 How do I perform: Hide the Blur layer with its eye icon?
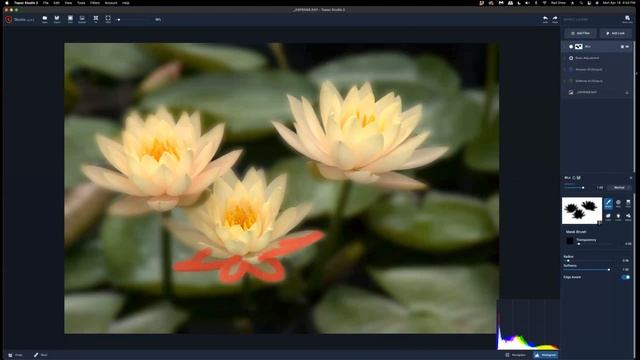tap(627, 47)
